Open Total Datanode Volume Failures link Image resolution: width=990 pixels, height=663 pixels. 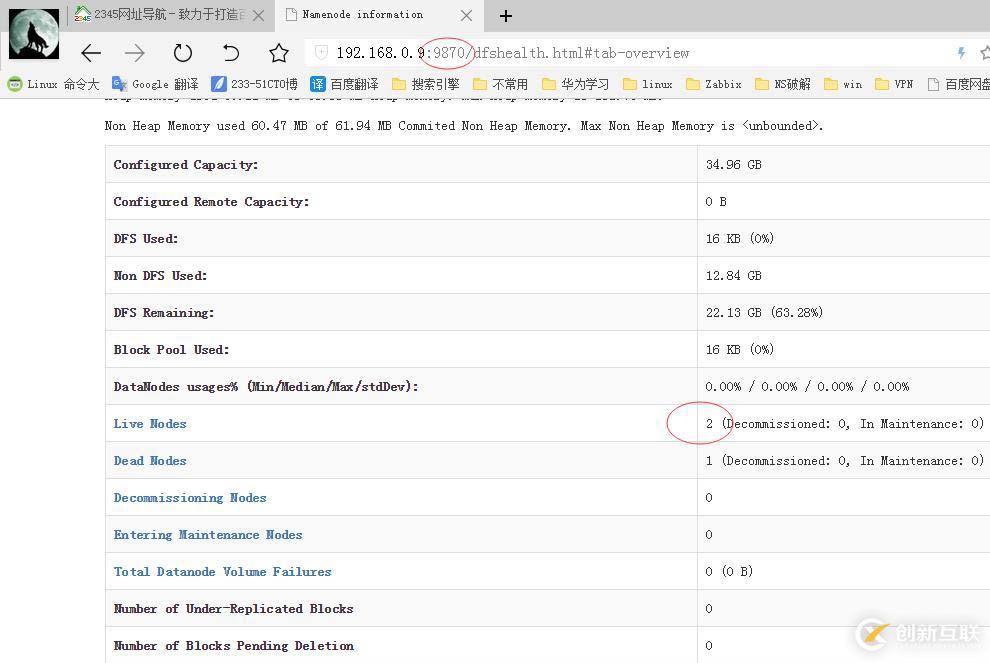(x=222, y=572)
